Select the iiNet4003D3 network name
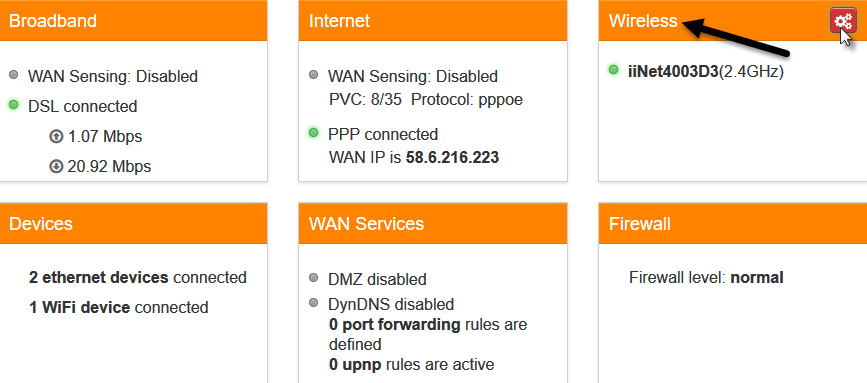Viewport: 867px width, 383px height. (673, 71)
